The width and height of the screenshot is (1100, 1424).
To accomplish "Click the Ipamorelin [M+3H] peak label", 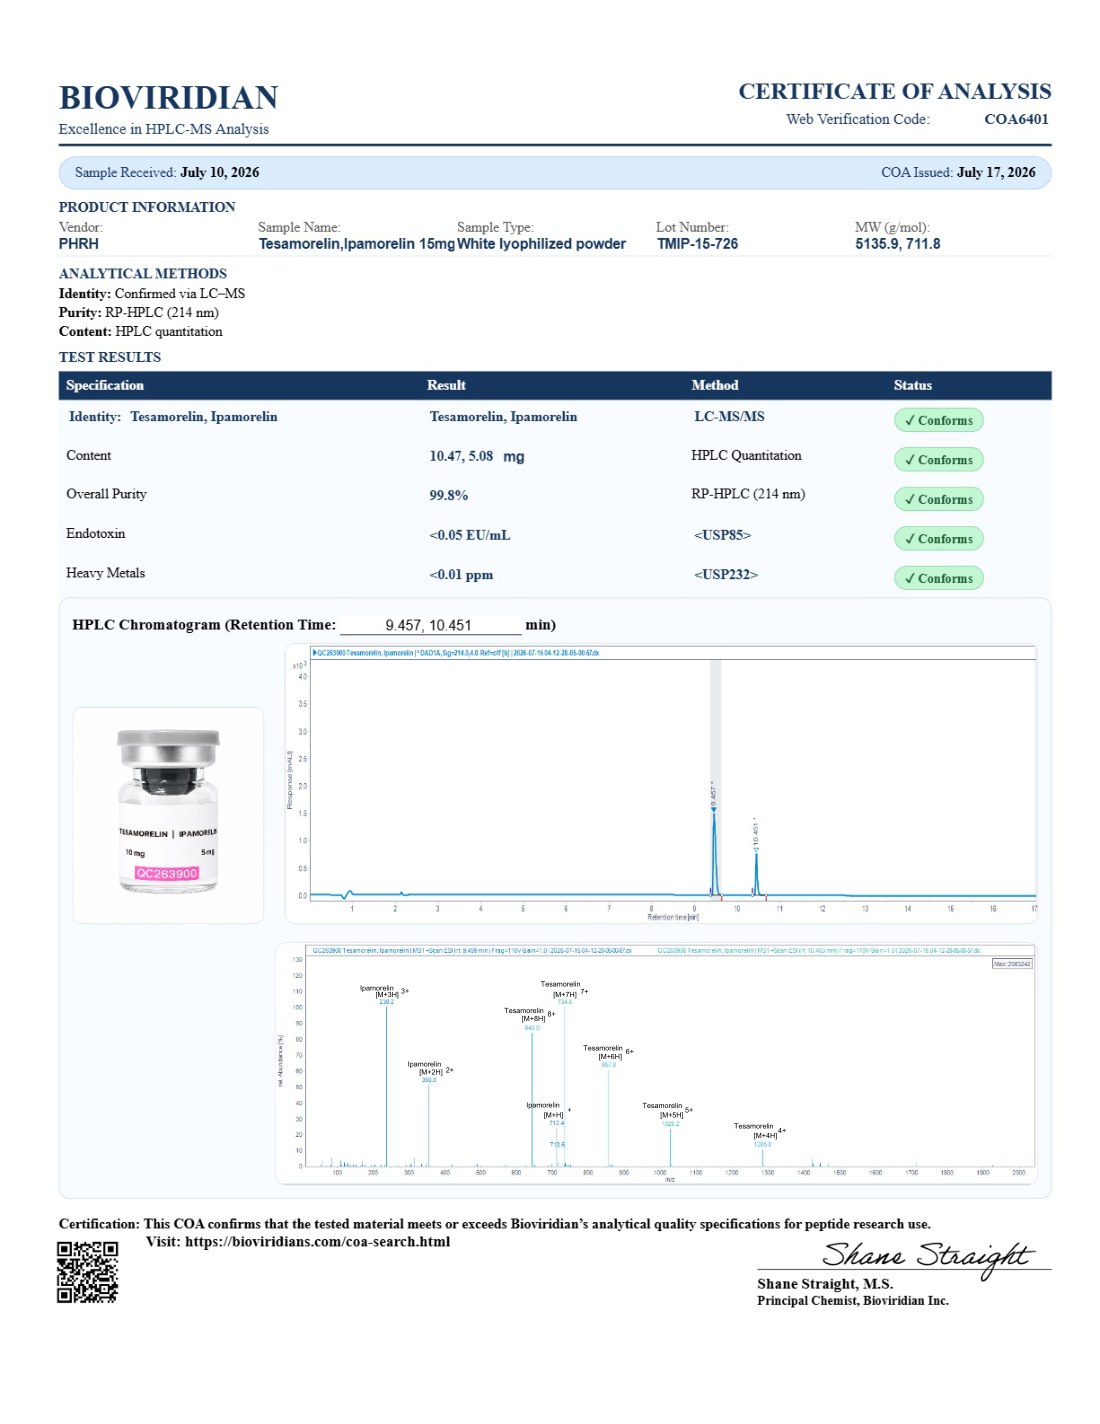I will point(384,991).
